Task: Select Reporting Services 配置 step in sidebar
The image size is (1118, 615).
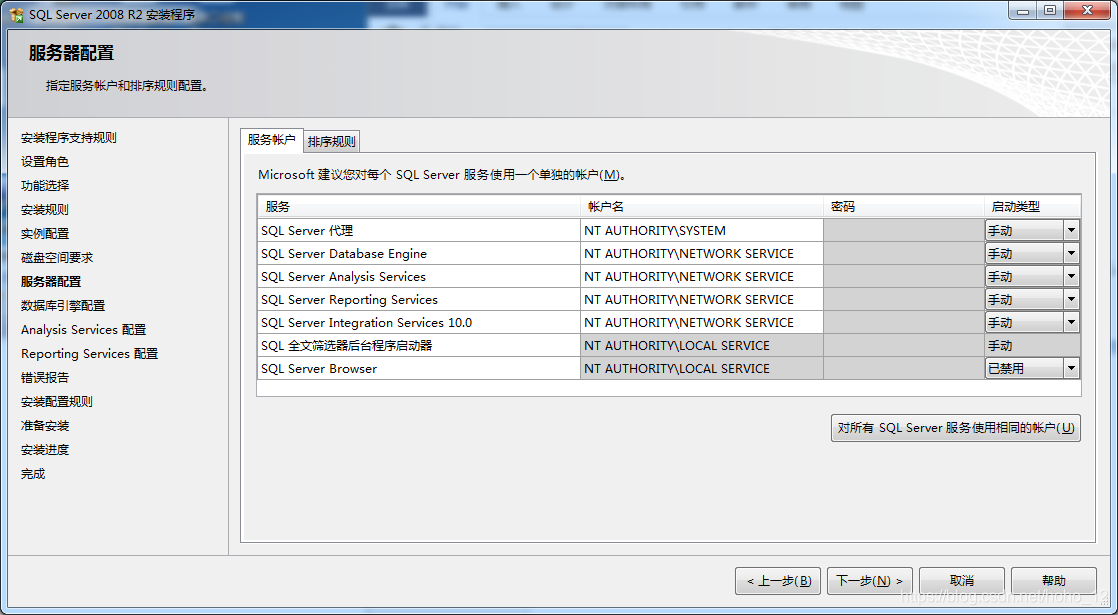Action: click(89, 353)
